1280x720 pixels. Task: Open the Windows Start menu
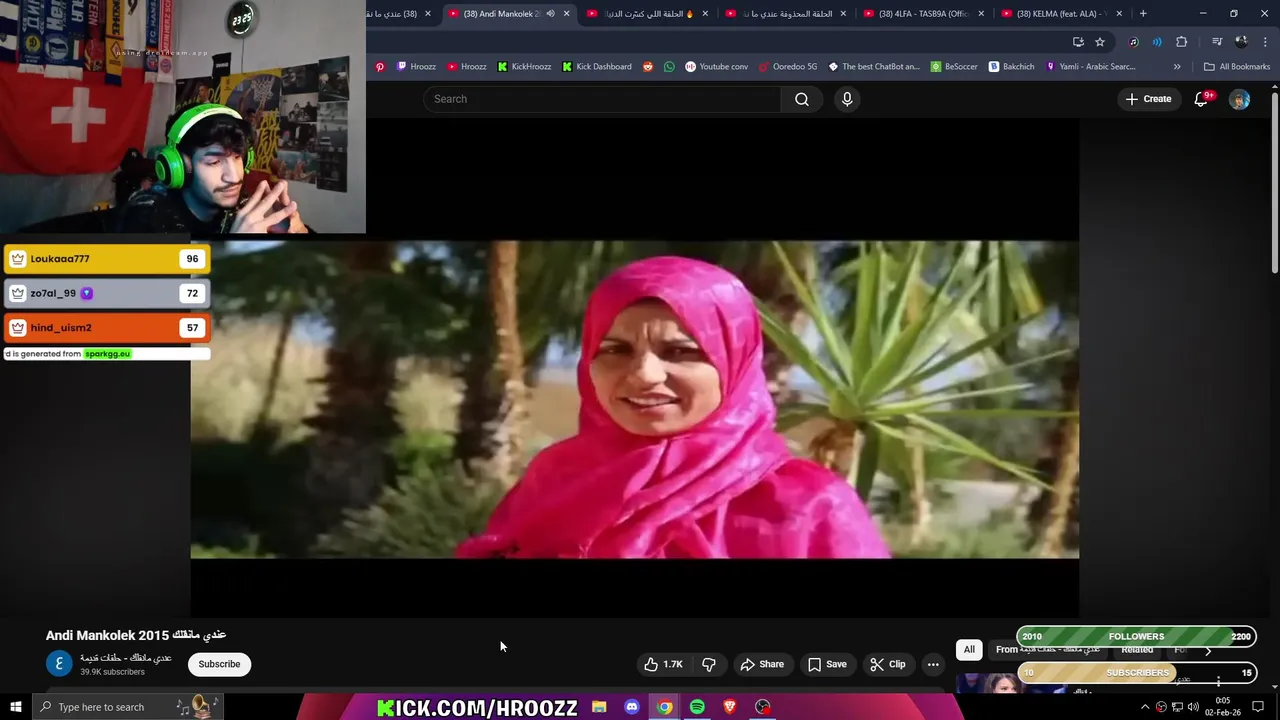click(16, 707)
